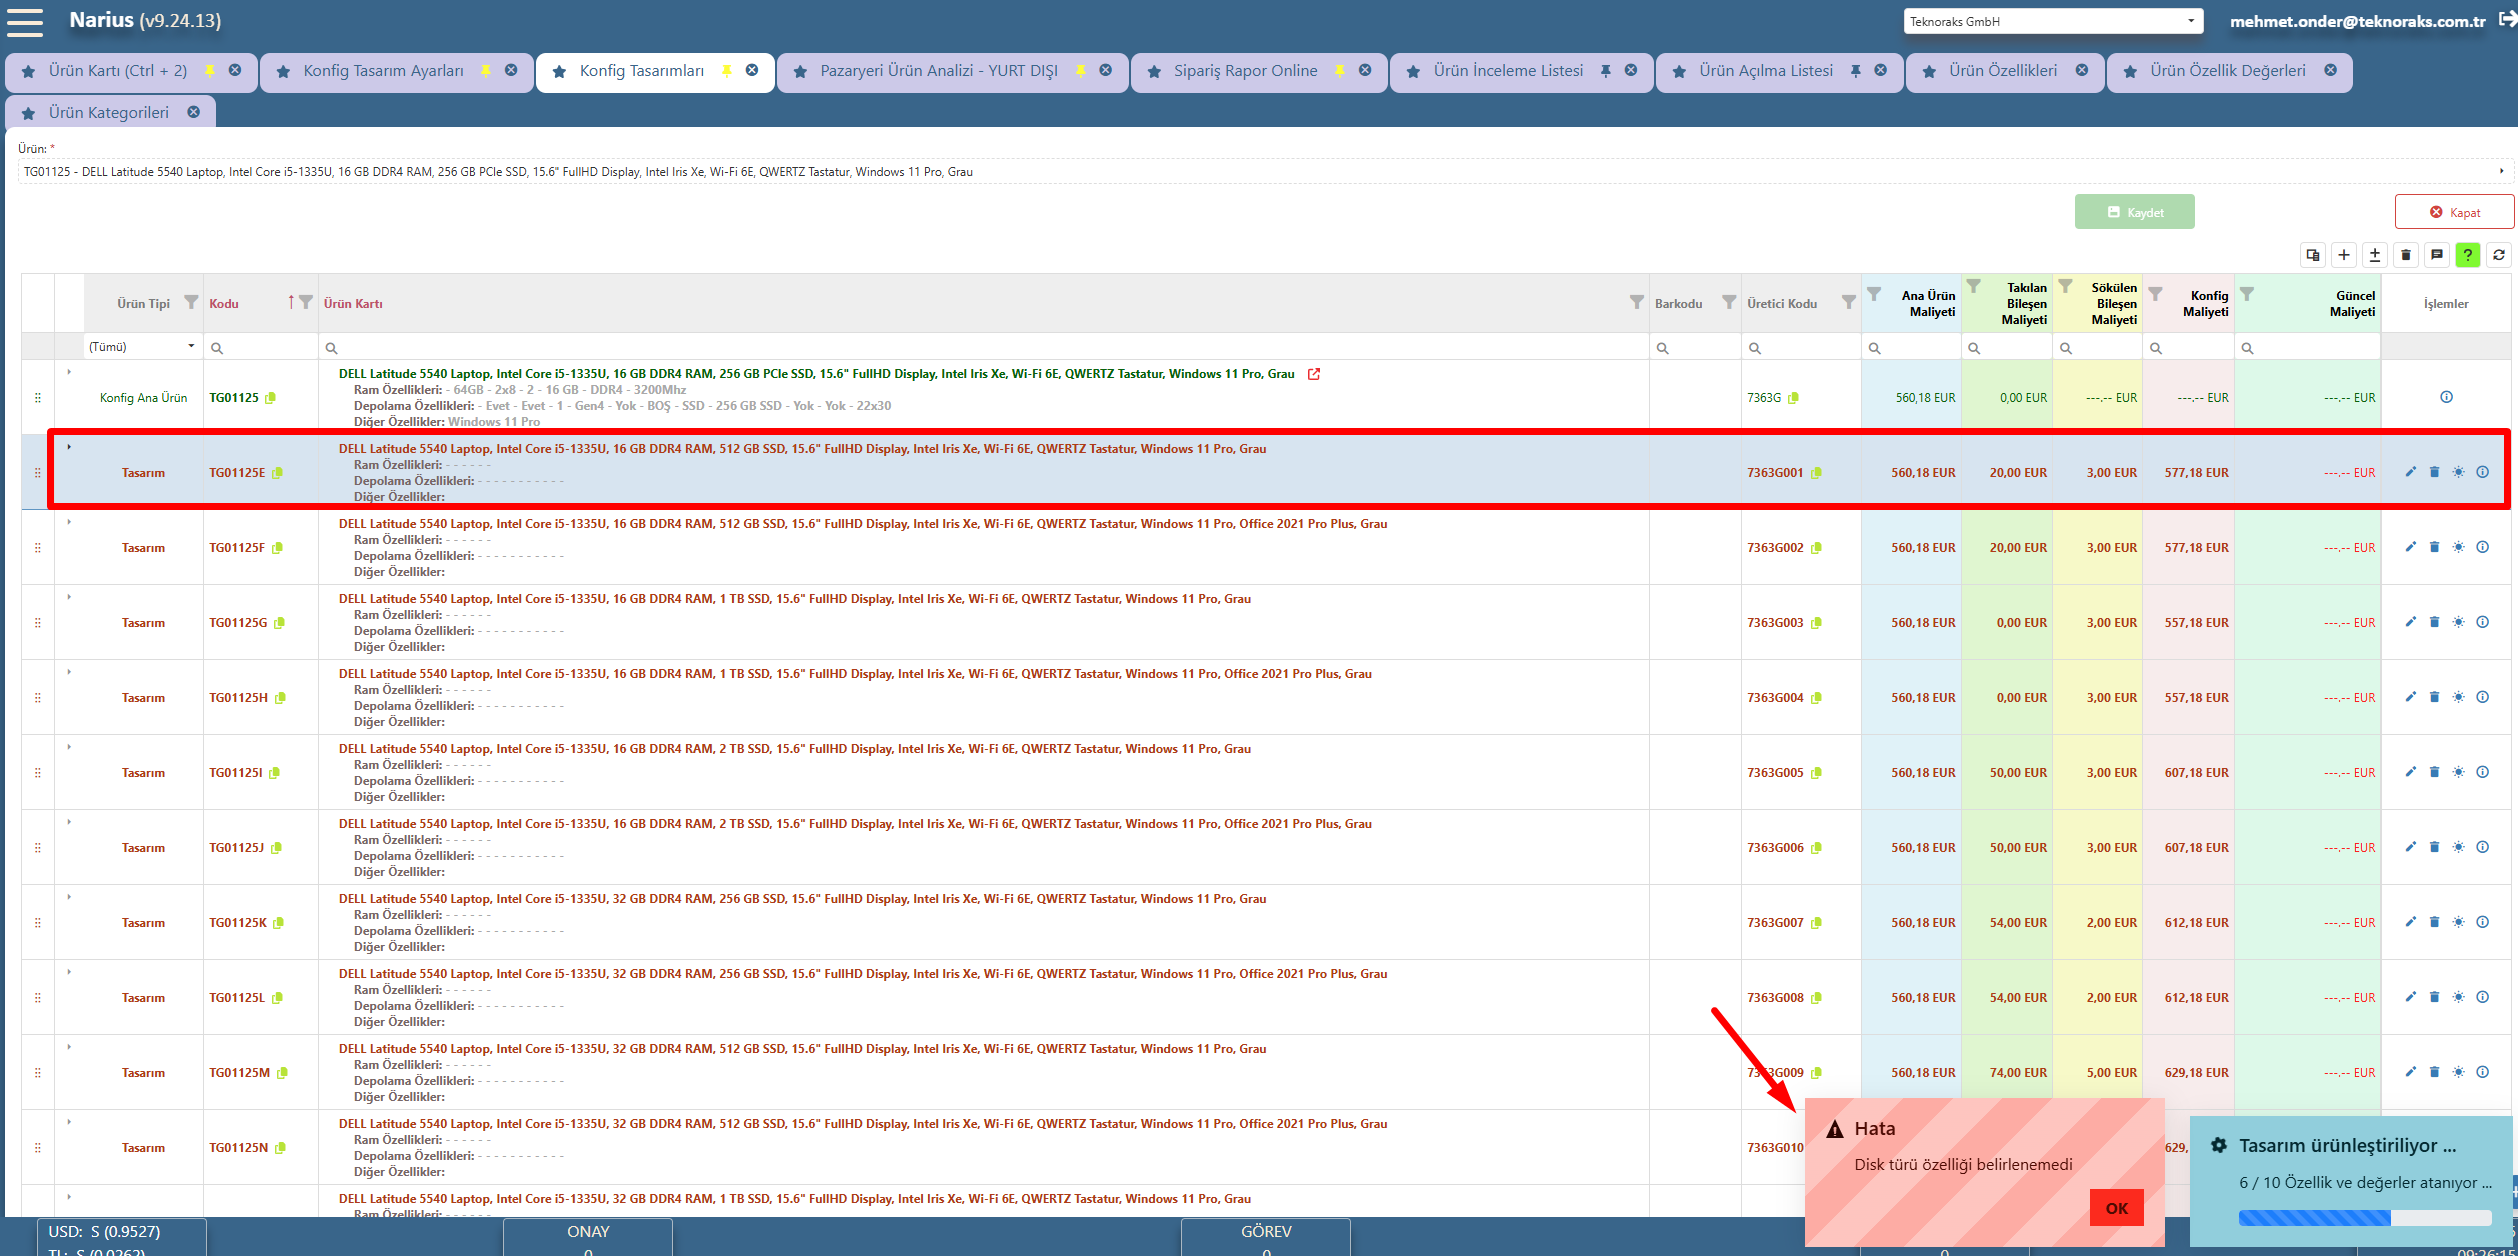Viewport: 2518px width, 1256px height.
Task: Switch to Ürün Özellikleri tab
Action: [2002, 71]
